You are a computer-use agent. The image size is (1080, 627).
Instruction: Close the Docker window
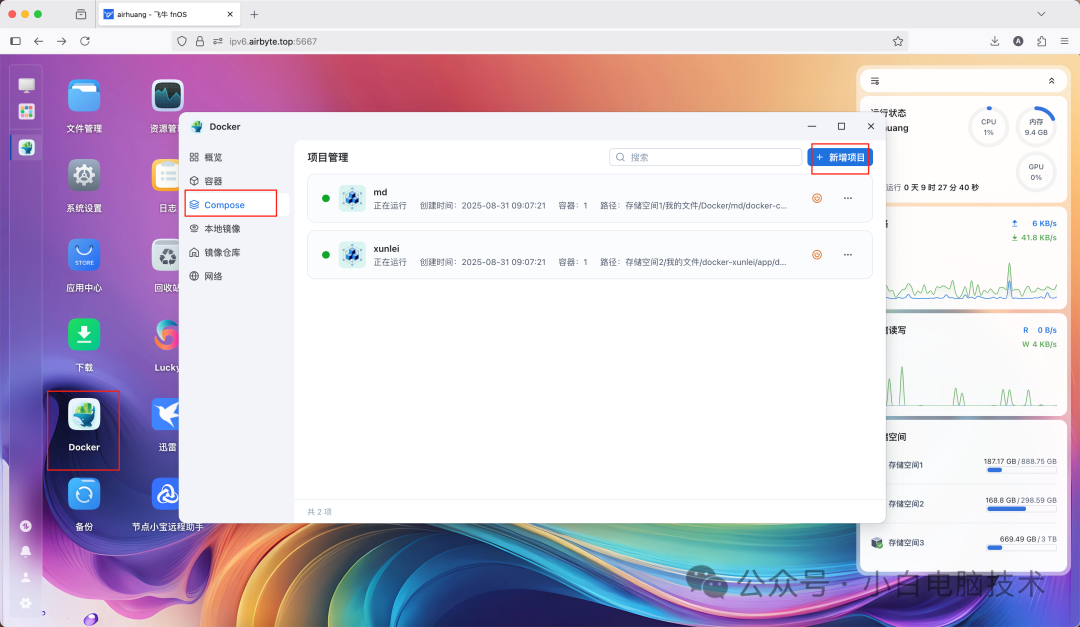[871, 126]
